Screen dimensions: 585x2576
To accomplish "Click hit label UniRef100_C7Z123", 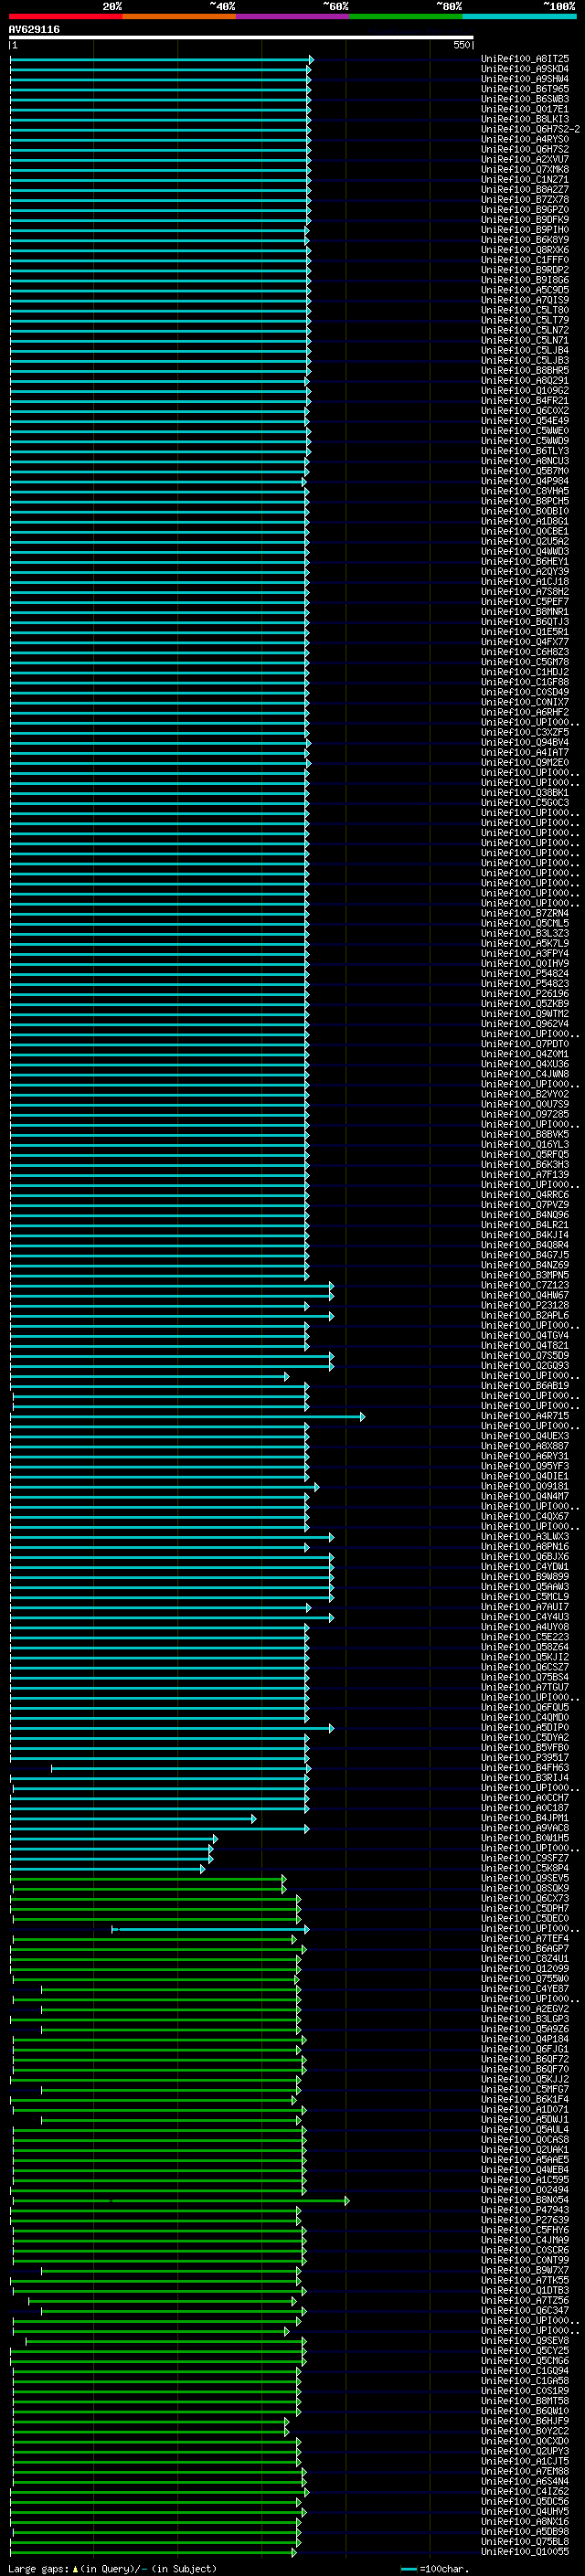I will 525,1285.
